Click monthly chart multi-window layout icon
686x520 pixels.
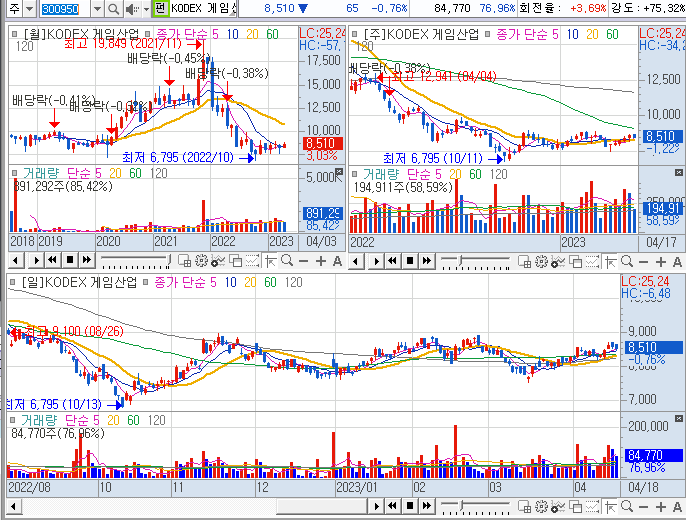pyautogui.click(x=184, y=261)
